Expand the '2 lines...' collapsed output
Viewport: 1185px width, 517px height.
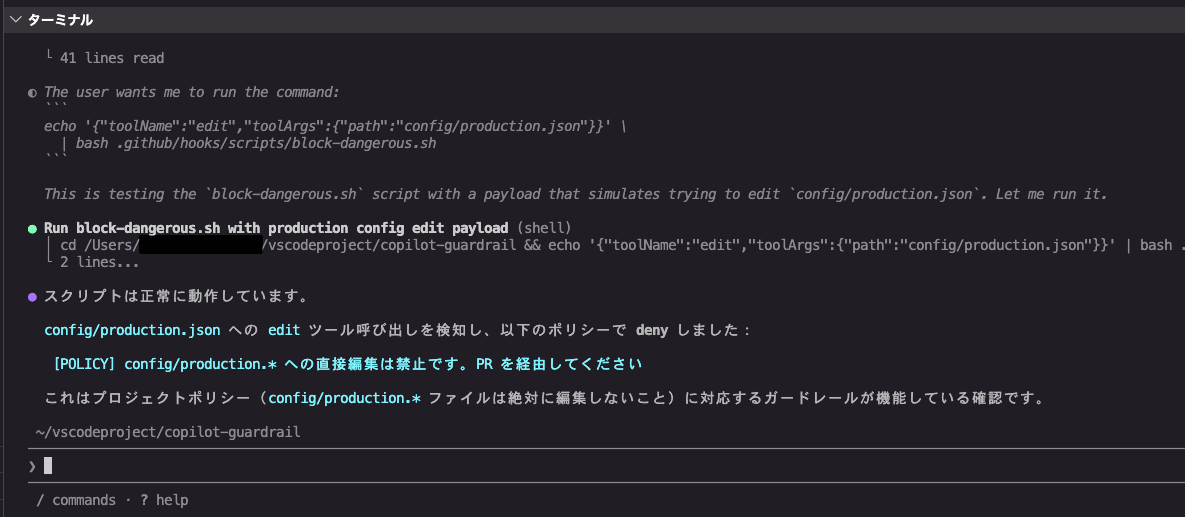pos(98,264)
